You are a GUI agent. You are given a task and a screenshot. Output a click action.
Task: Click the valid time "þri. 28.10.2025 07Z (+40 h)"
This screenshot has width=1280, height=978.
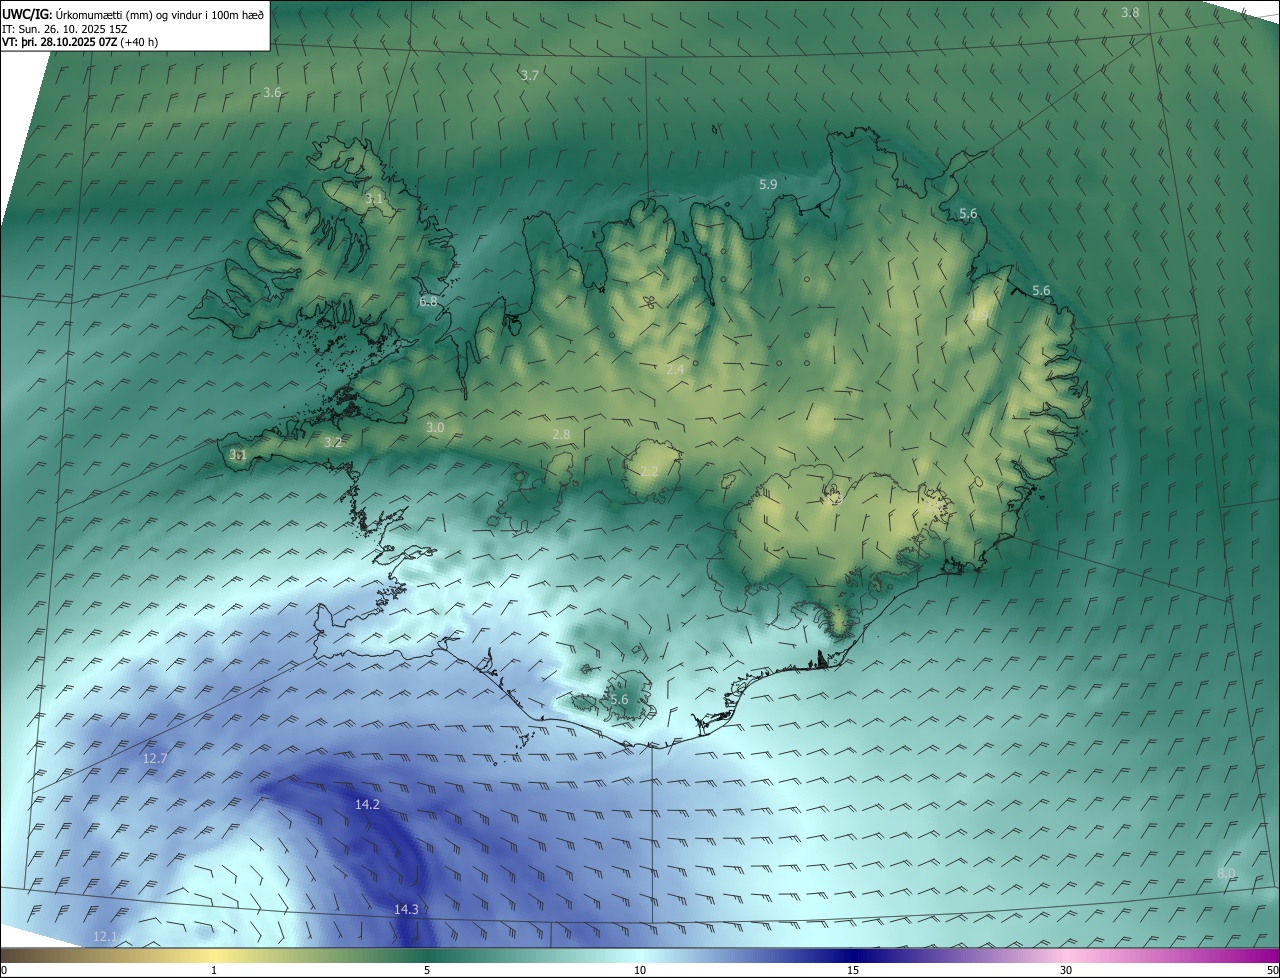tap(88, 42)
